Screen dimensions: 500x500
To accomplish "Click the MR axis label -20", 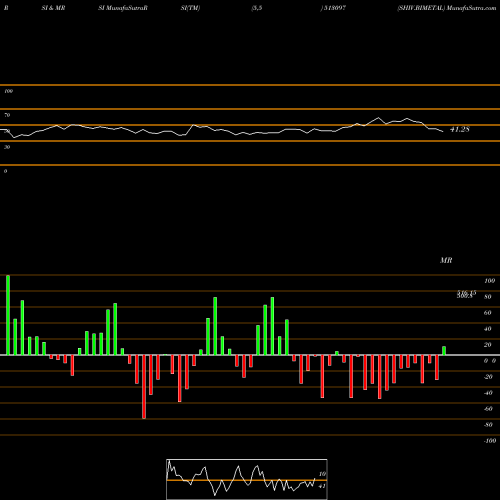I will pyautogui.click(x=488, y=377).
